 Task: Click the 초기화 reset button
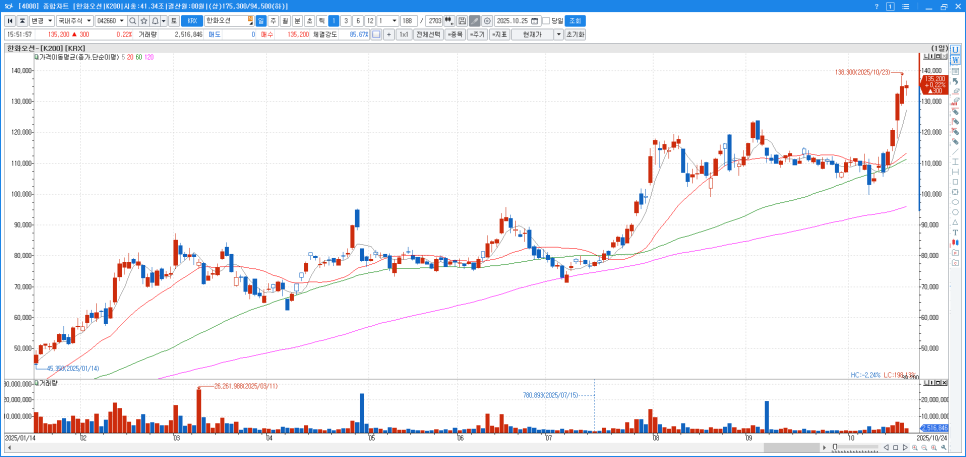[x=574, y=34]
